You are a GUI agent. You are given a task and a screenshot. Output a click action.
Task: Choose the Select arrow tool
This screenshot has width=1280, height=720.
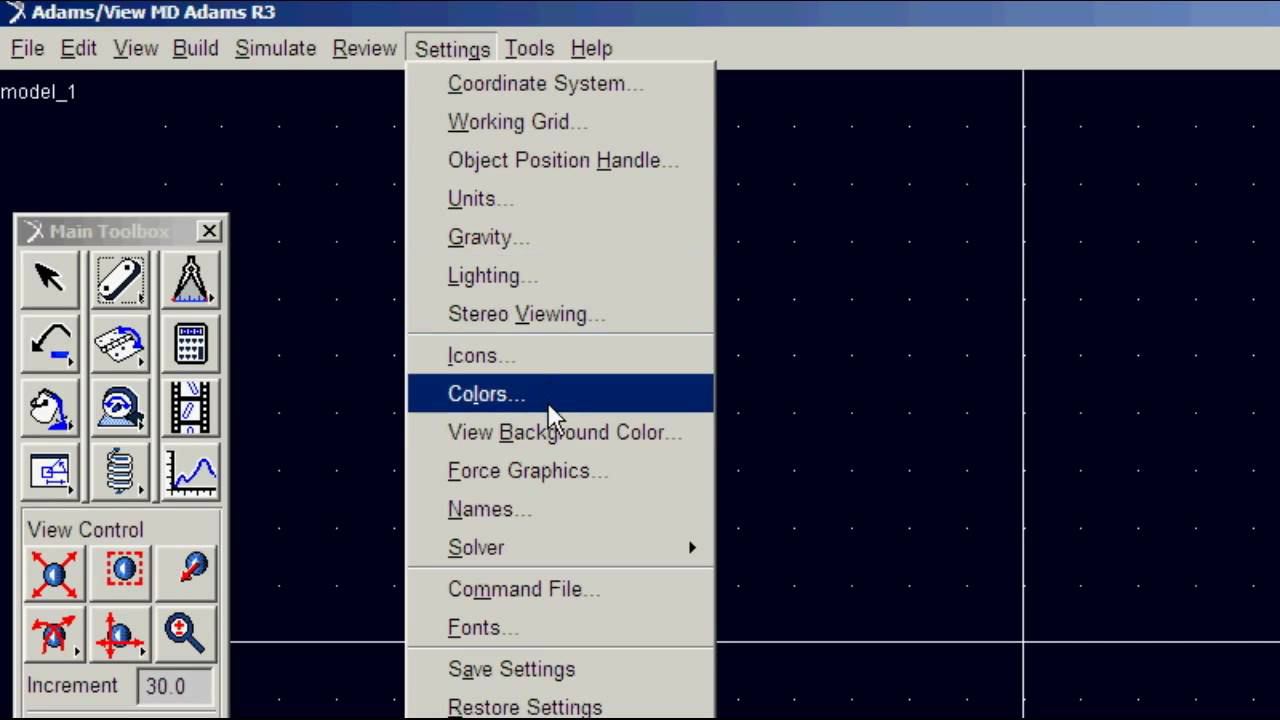tap(49, 279)
